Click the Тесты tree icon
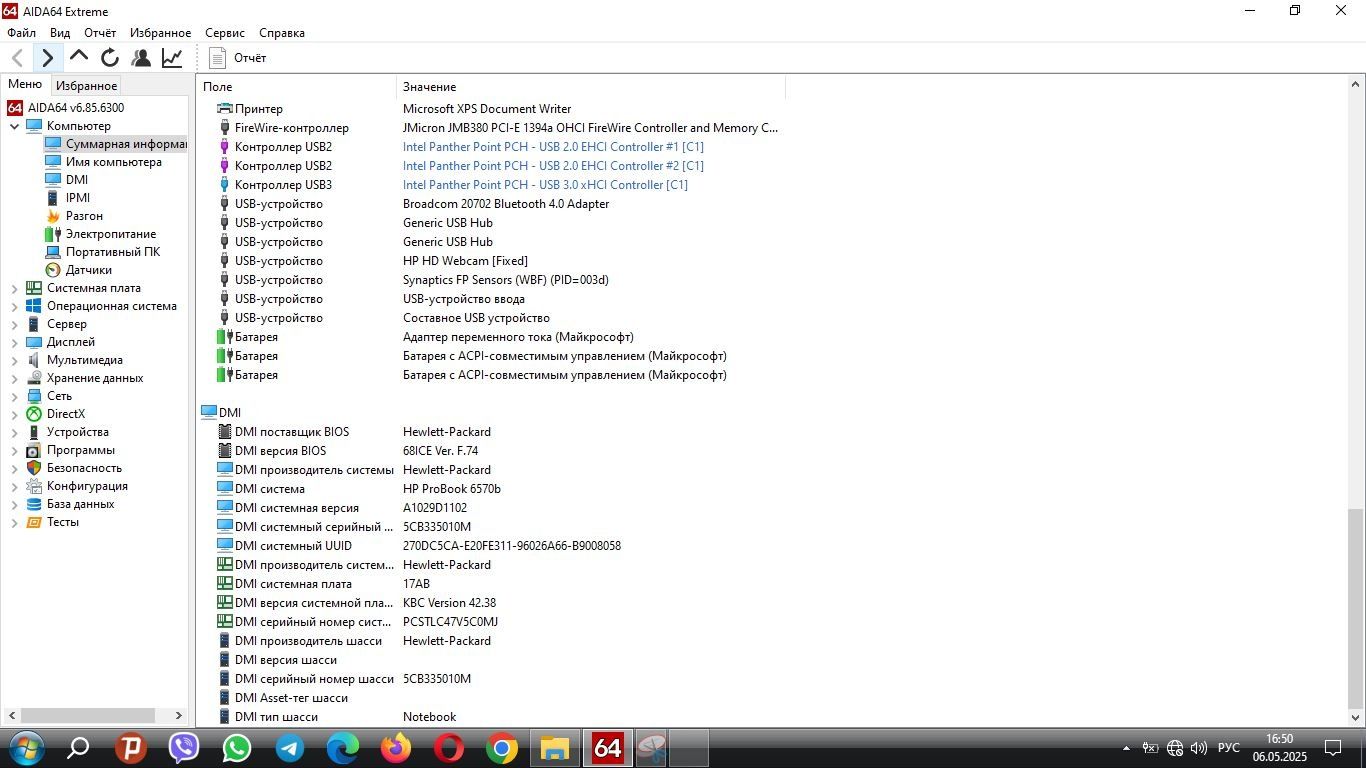The height and width of the screenshot is (768, 1366). (x=34, y=522)
